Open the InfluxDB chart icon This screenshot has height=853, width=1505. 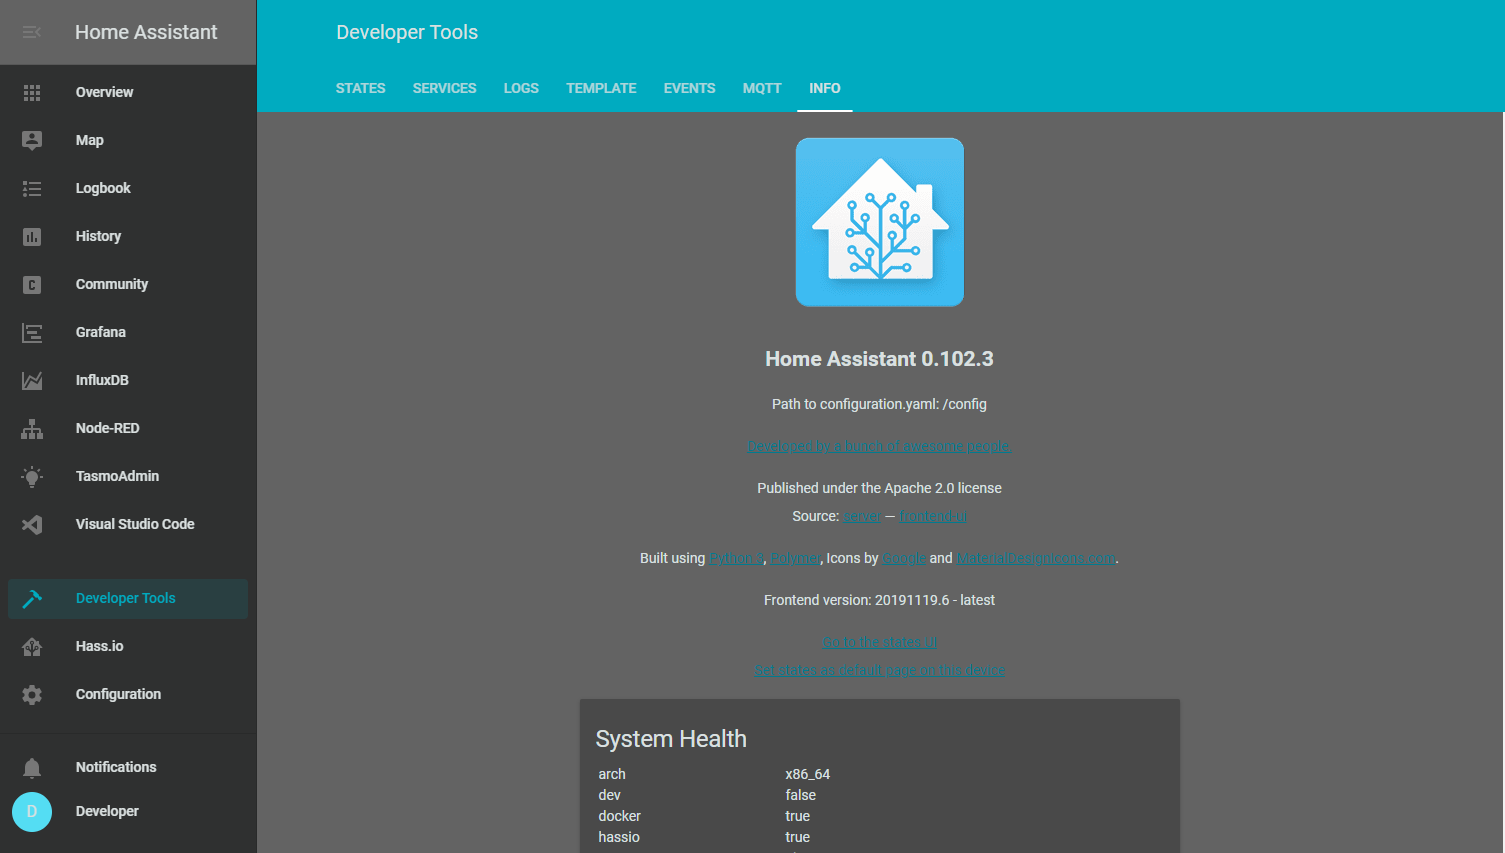[32, 380]
